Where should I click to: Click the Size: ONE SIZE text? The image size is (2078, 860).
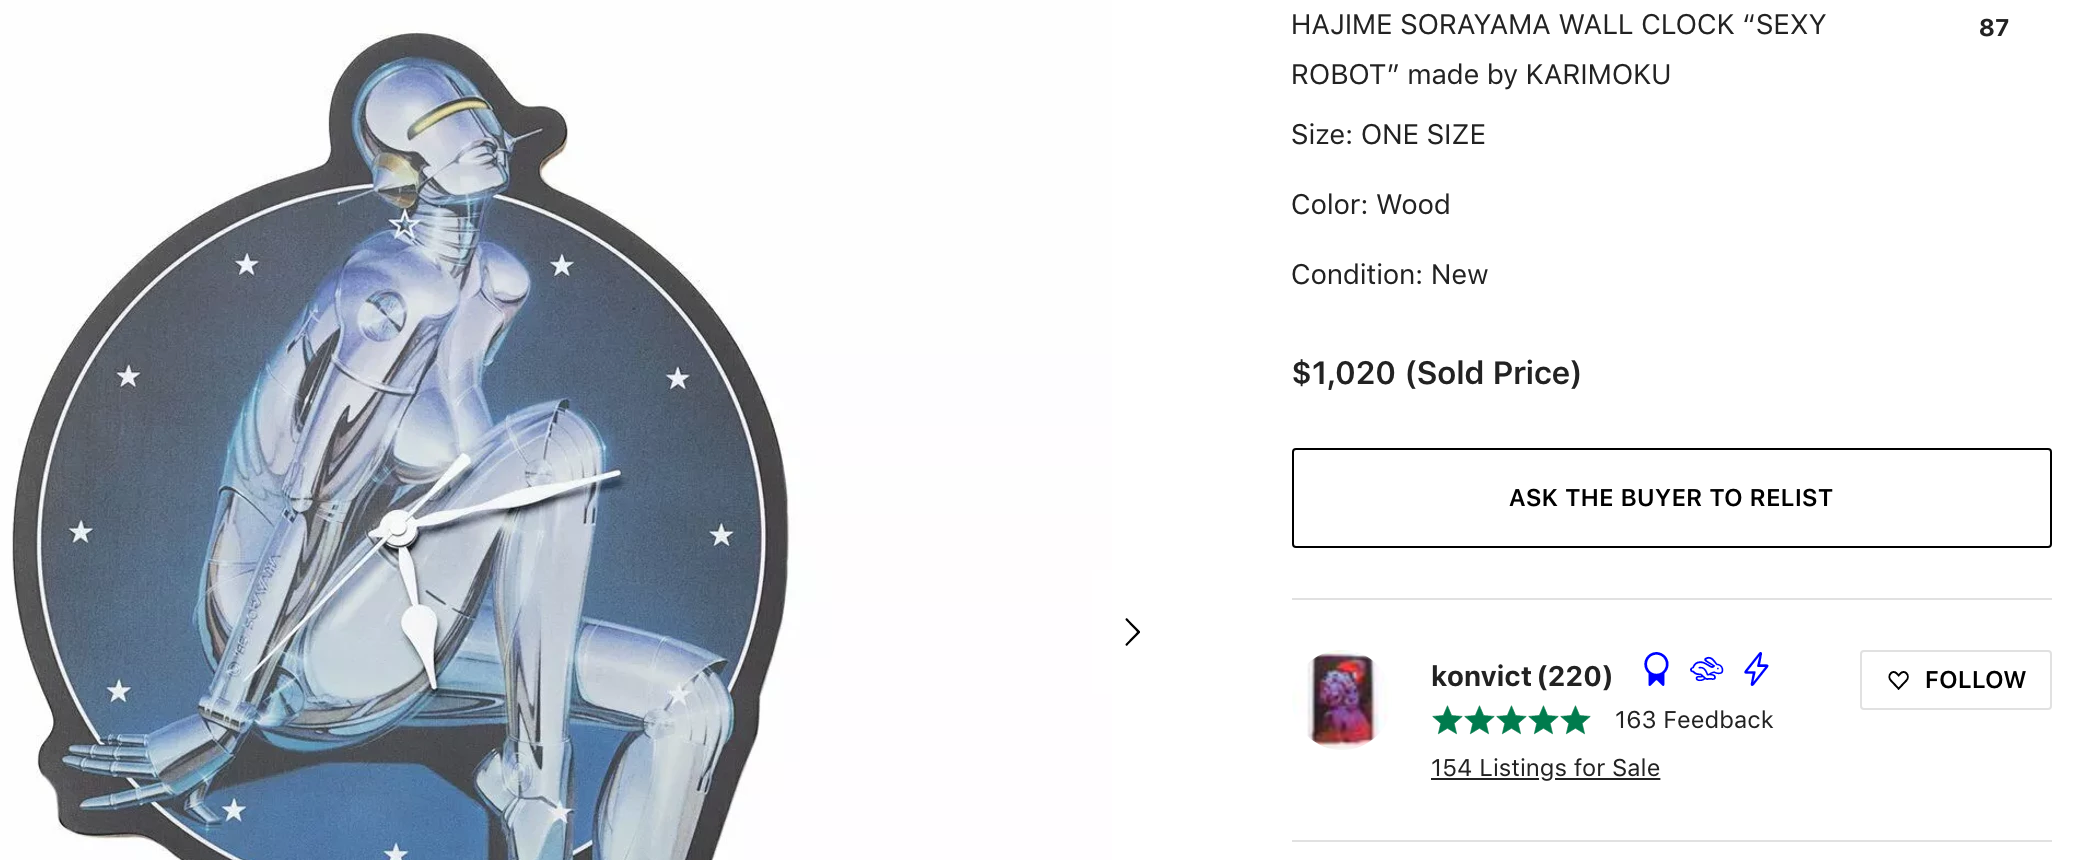click(1388, 134)
